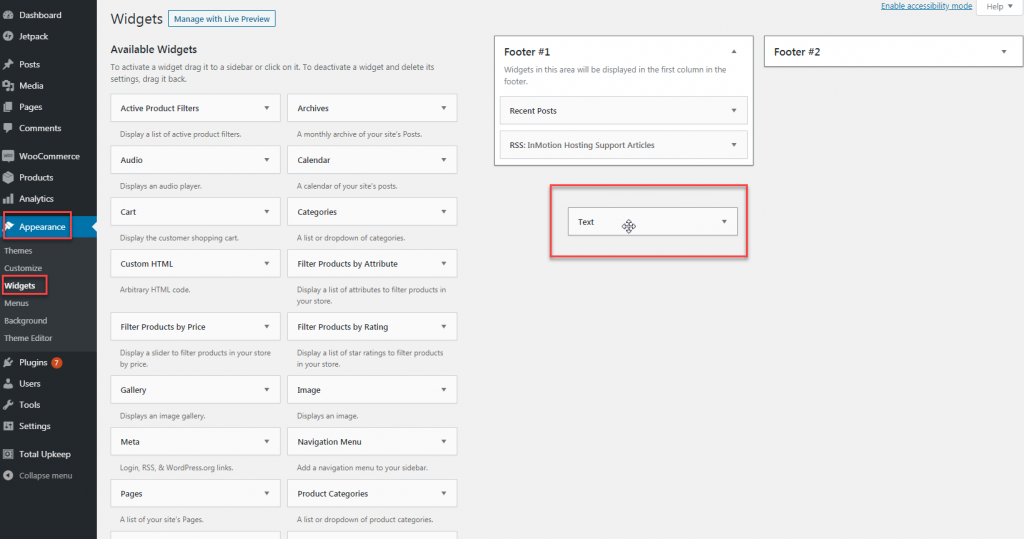Expand the Footer #2 widget area
This screenshot has height=539, width=1024.
1003,51
